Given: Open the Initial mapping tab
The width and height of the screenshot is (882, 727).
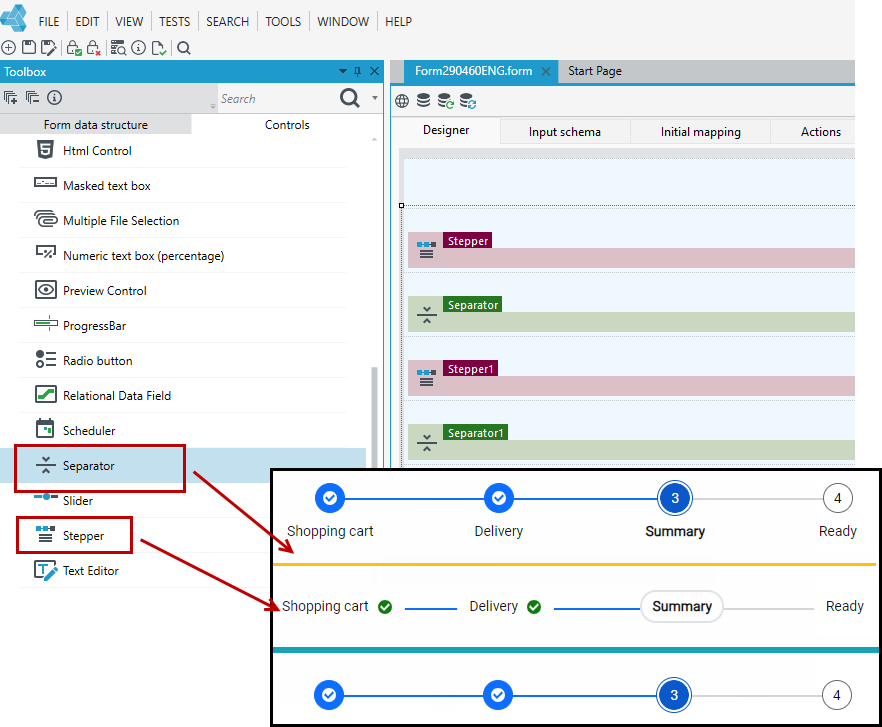Looking at the screenshot, I should click(x=700, y=132).
